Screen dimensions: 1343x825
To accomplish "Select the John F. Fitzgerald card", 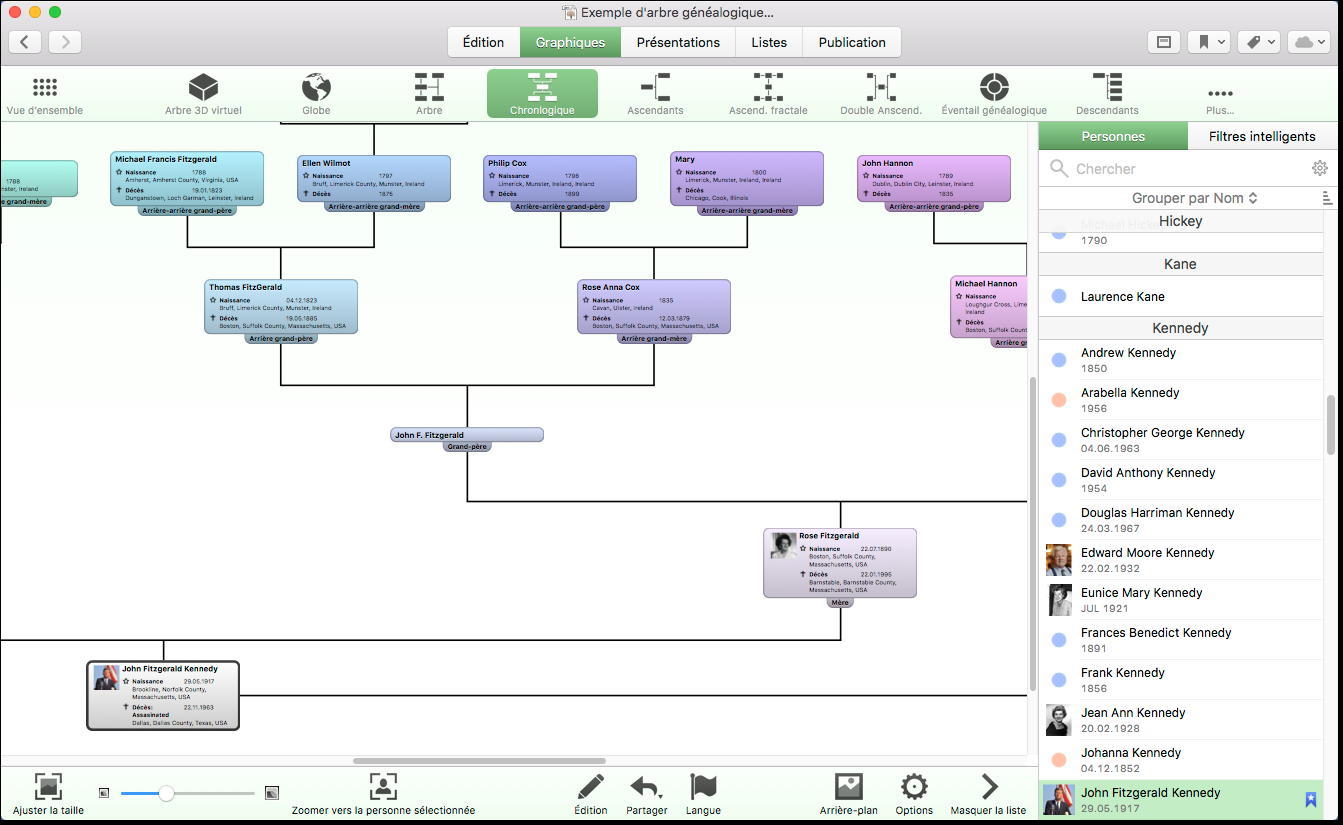I will point(467,435).
